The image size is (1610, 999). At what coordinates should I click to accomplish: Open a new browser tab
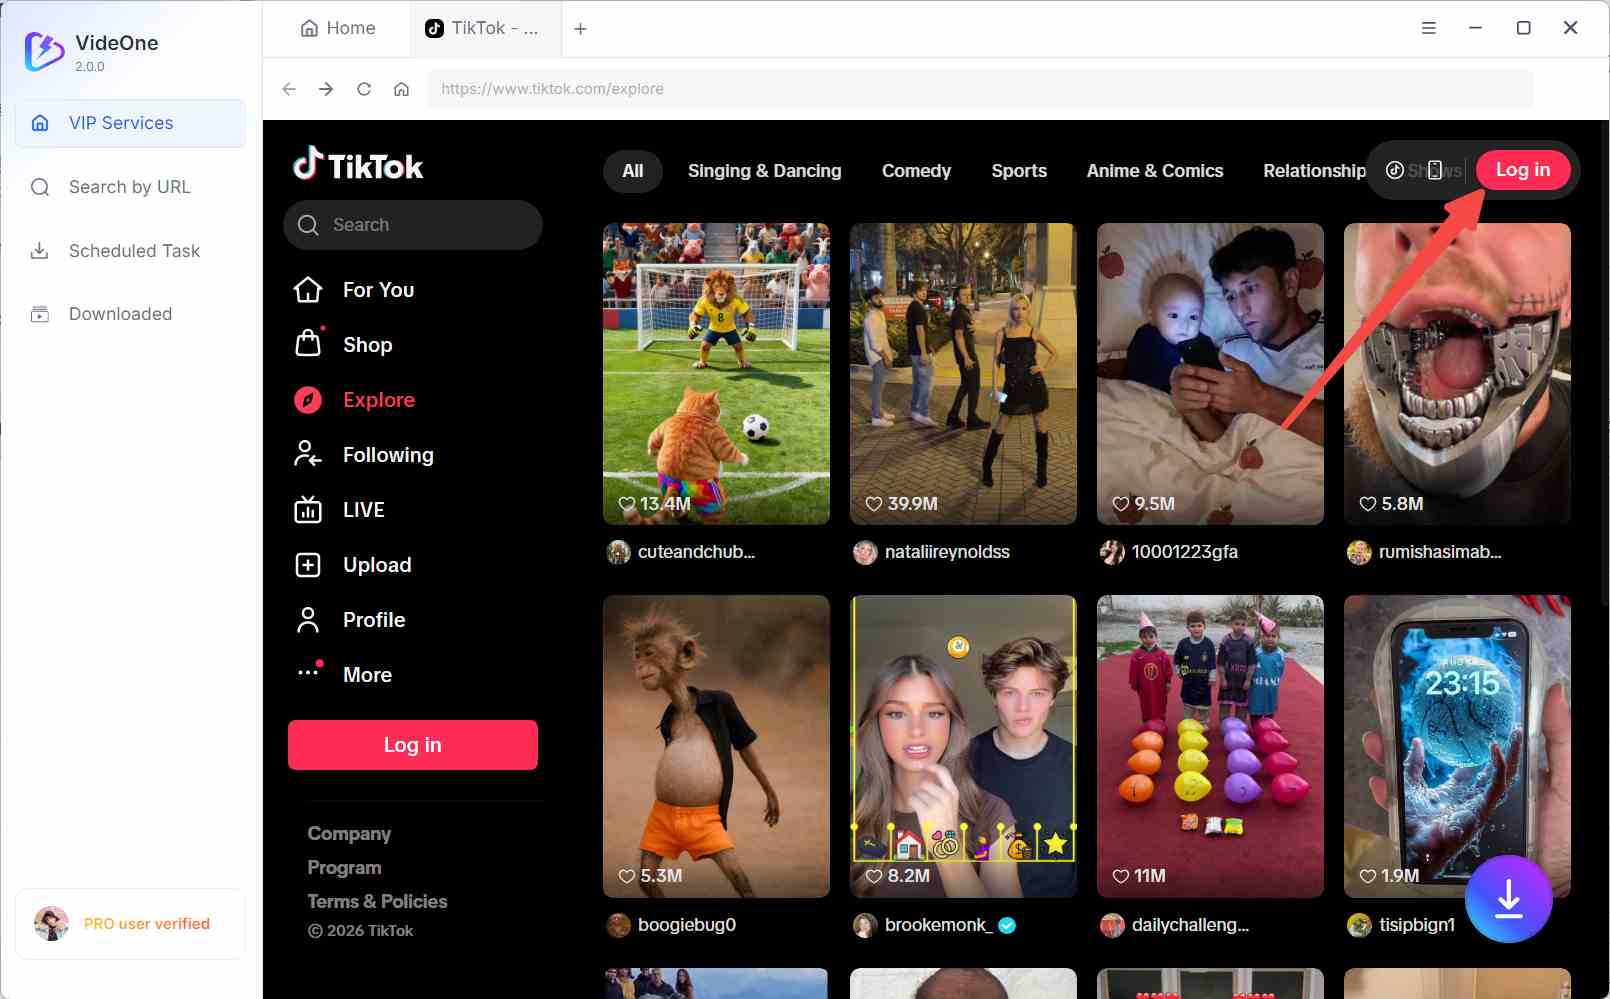point(580,28)
